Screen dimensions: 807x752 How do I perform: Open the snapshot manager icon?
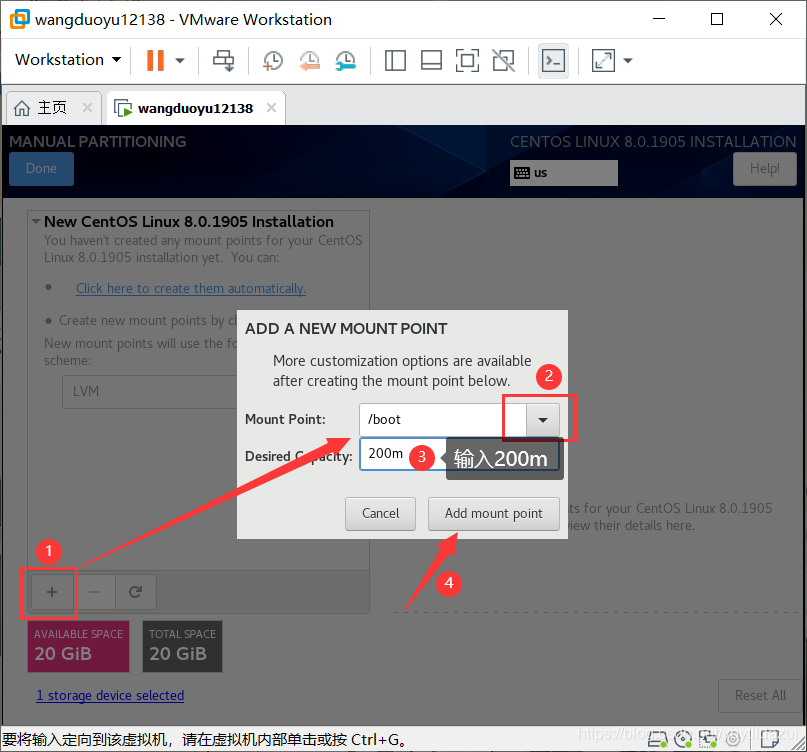coord(346,60)
